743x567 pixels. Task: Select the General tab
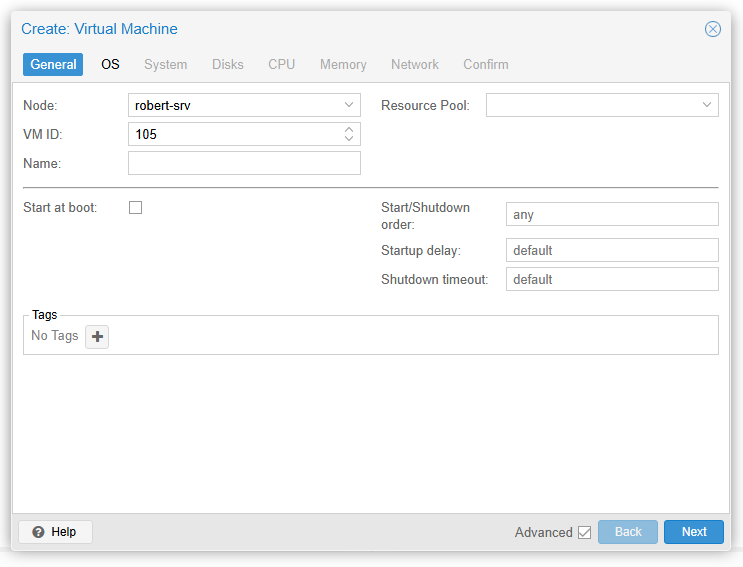tap(53, 64)
